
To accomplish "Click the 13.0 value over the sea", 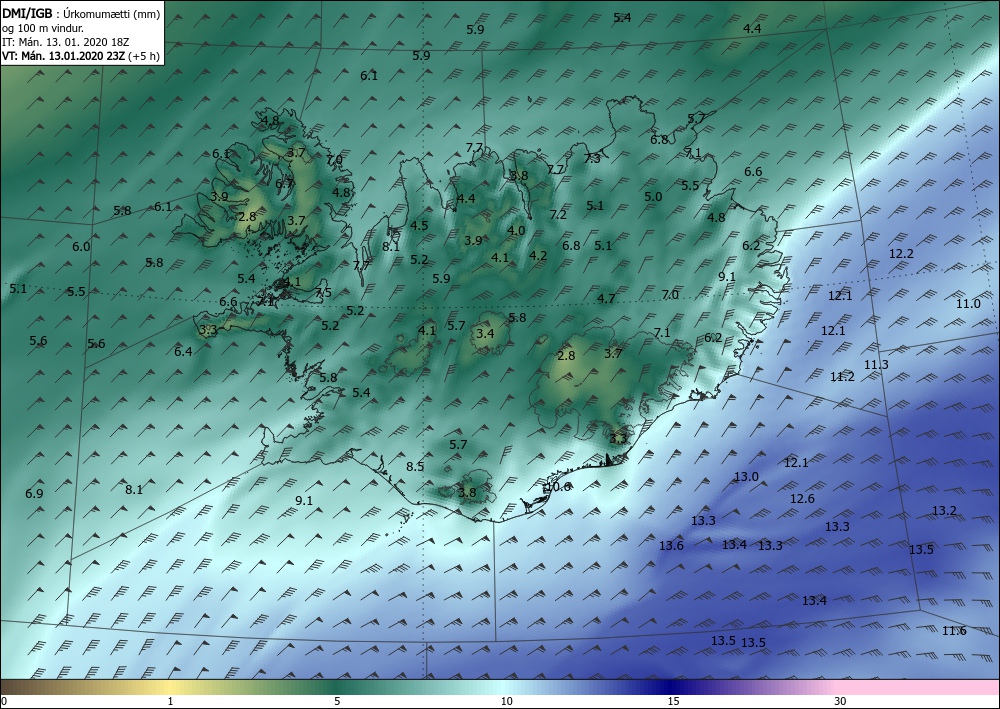I will (746, 476).
